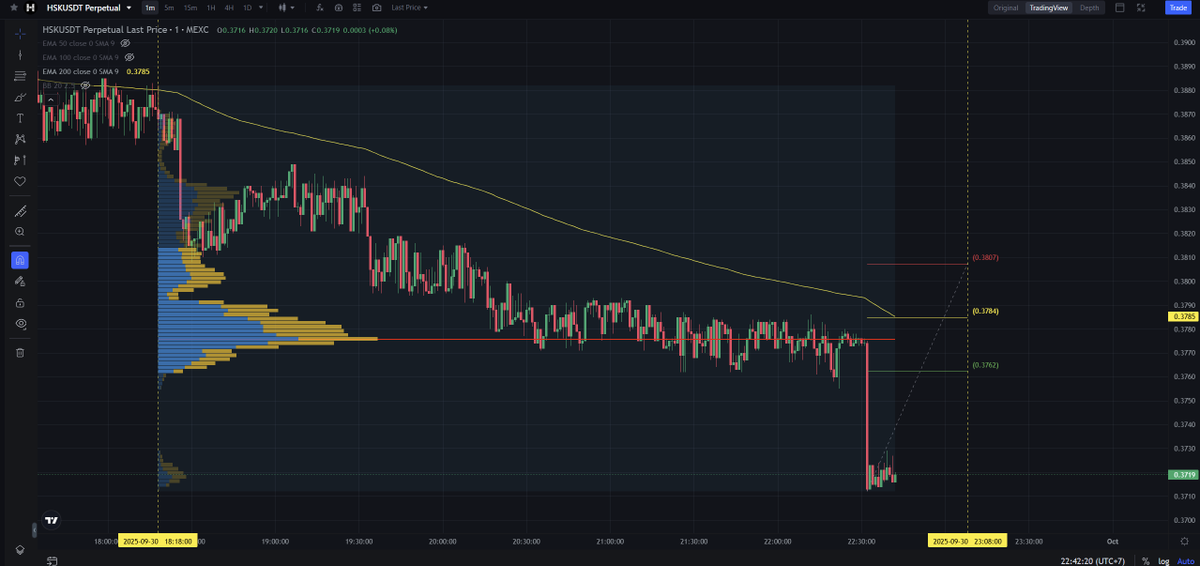Enter fullscreen chart mode
The height and width of the screenshot is (566, 1200).
pos(1142,7)
